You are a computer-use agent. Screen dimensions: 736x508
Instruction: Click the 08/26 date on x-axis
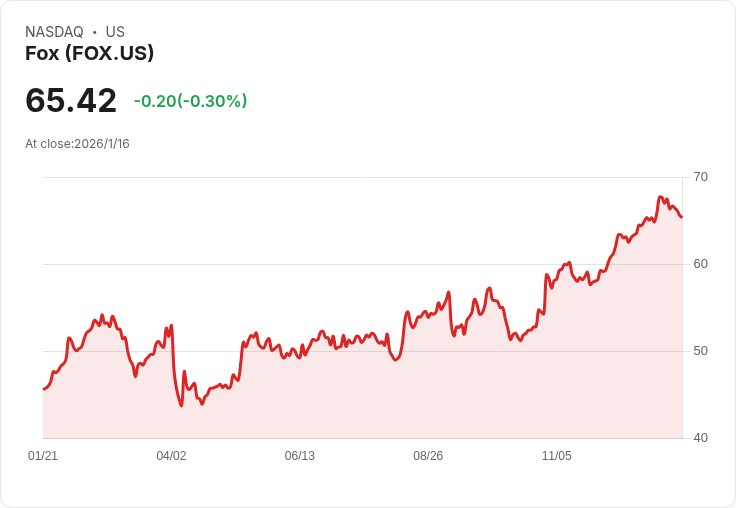tap(428, 456)
